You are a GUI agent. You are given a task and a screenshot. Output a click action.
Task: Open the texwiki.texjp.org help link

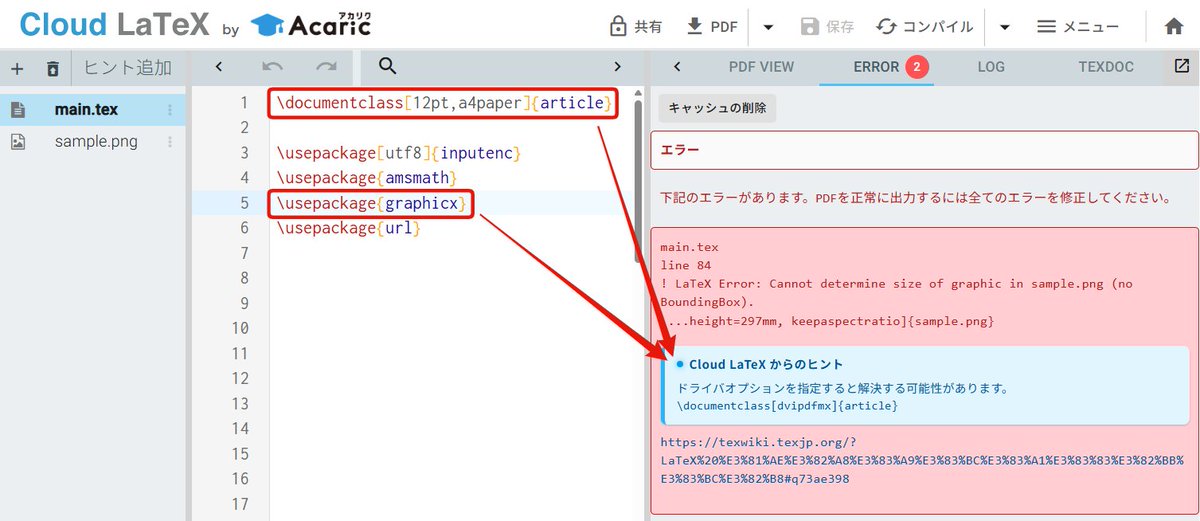pos(920,460)
